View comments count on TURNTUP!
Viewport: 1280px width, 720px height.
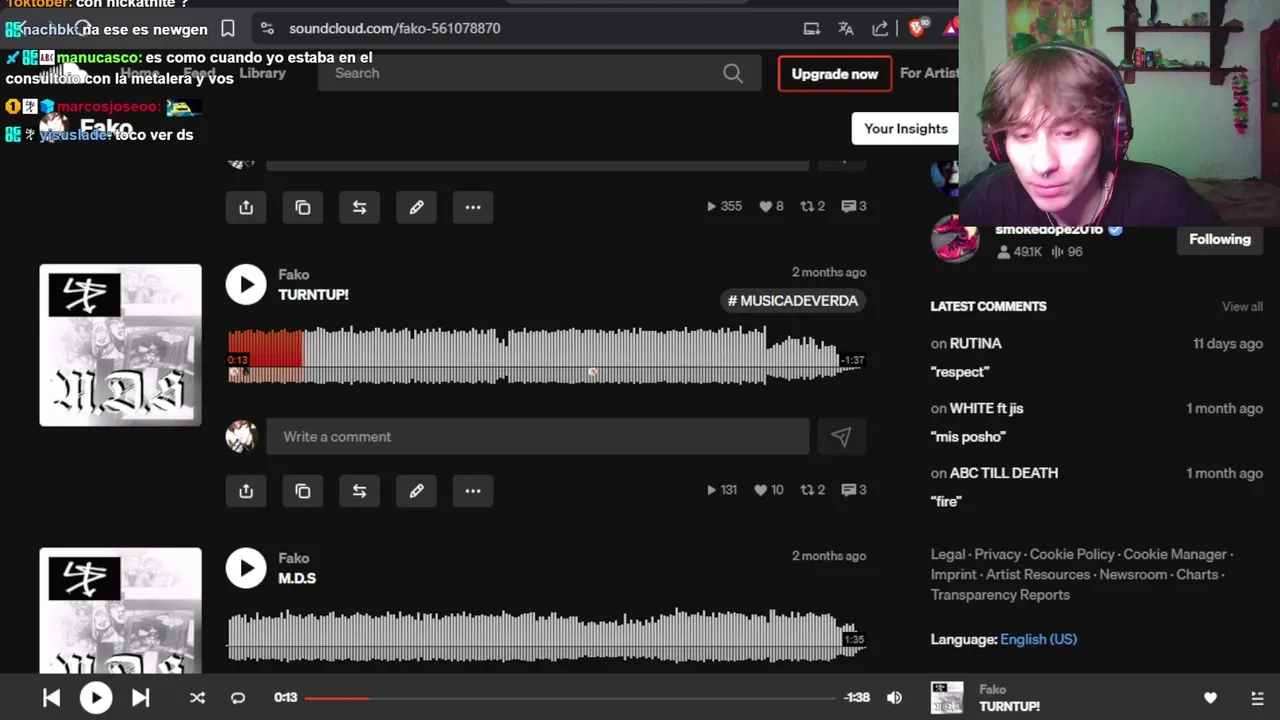pyautogui.click(x=854, y=490)
